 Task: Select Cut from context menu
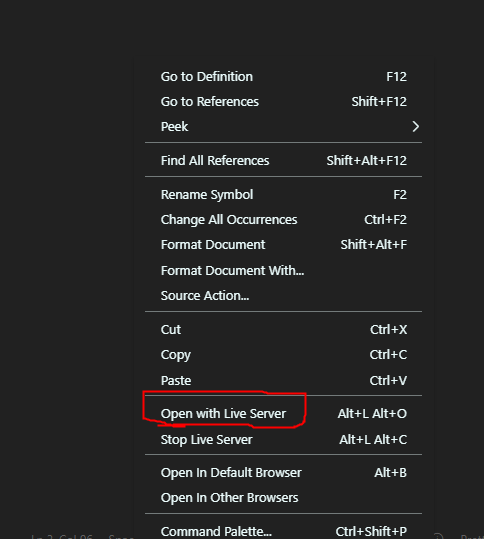tap(284, 330)
